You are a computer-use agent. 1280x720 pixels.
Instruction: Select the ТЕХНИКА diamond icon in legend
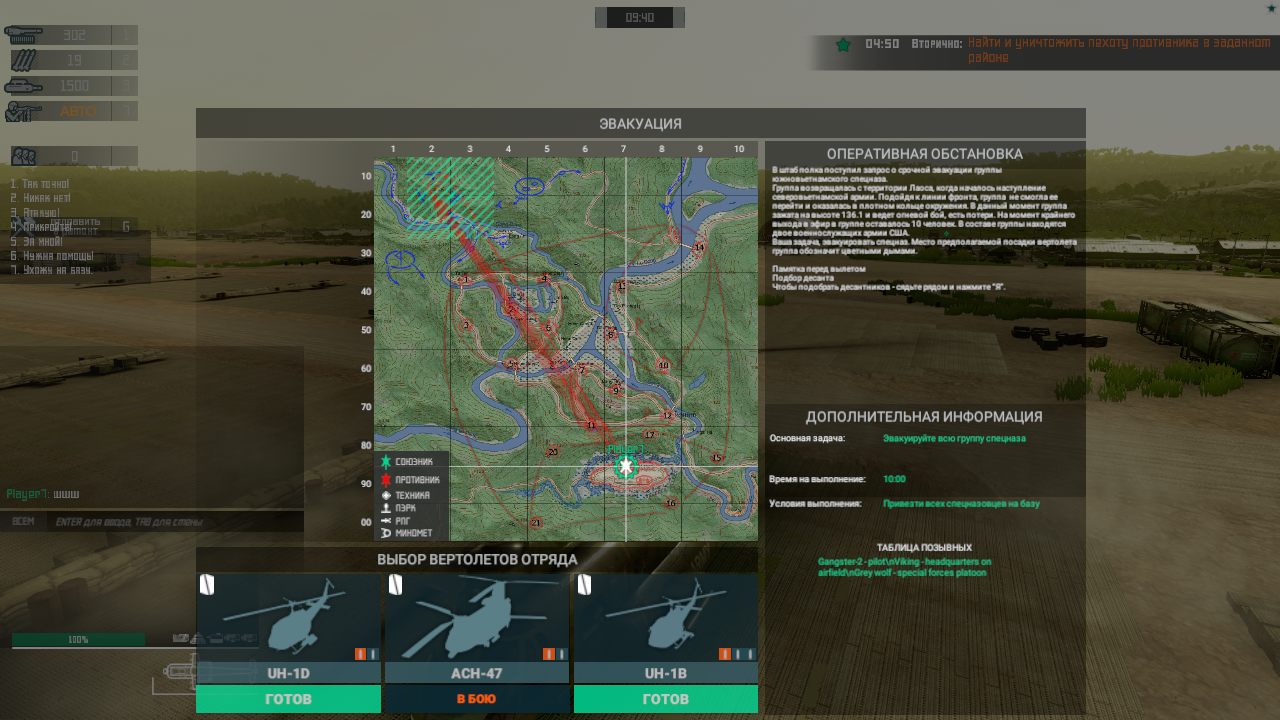[385, 495]
